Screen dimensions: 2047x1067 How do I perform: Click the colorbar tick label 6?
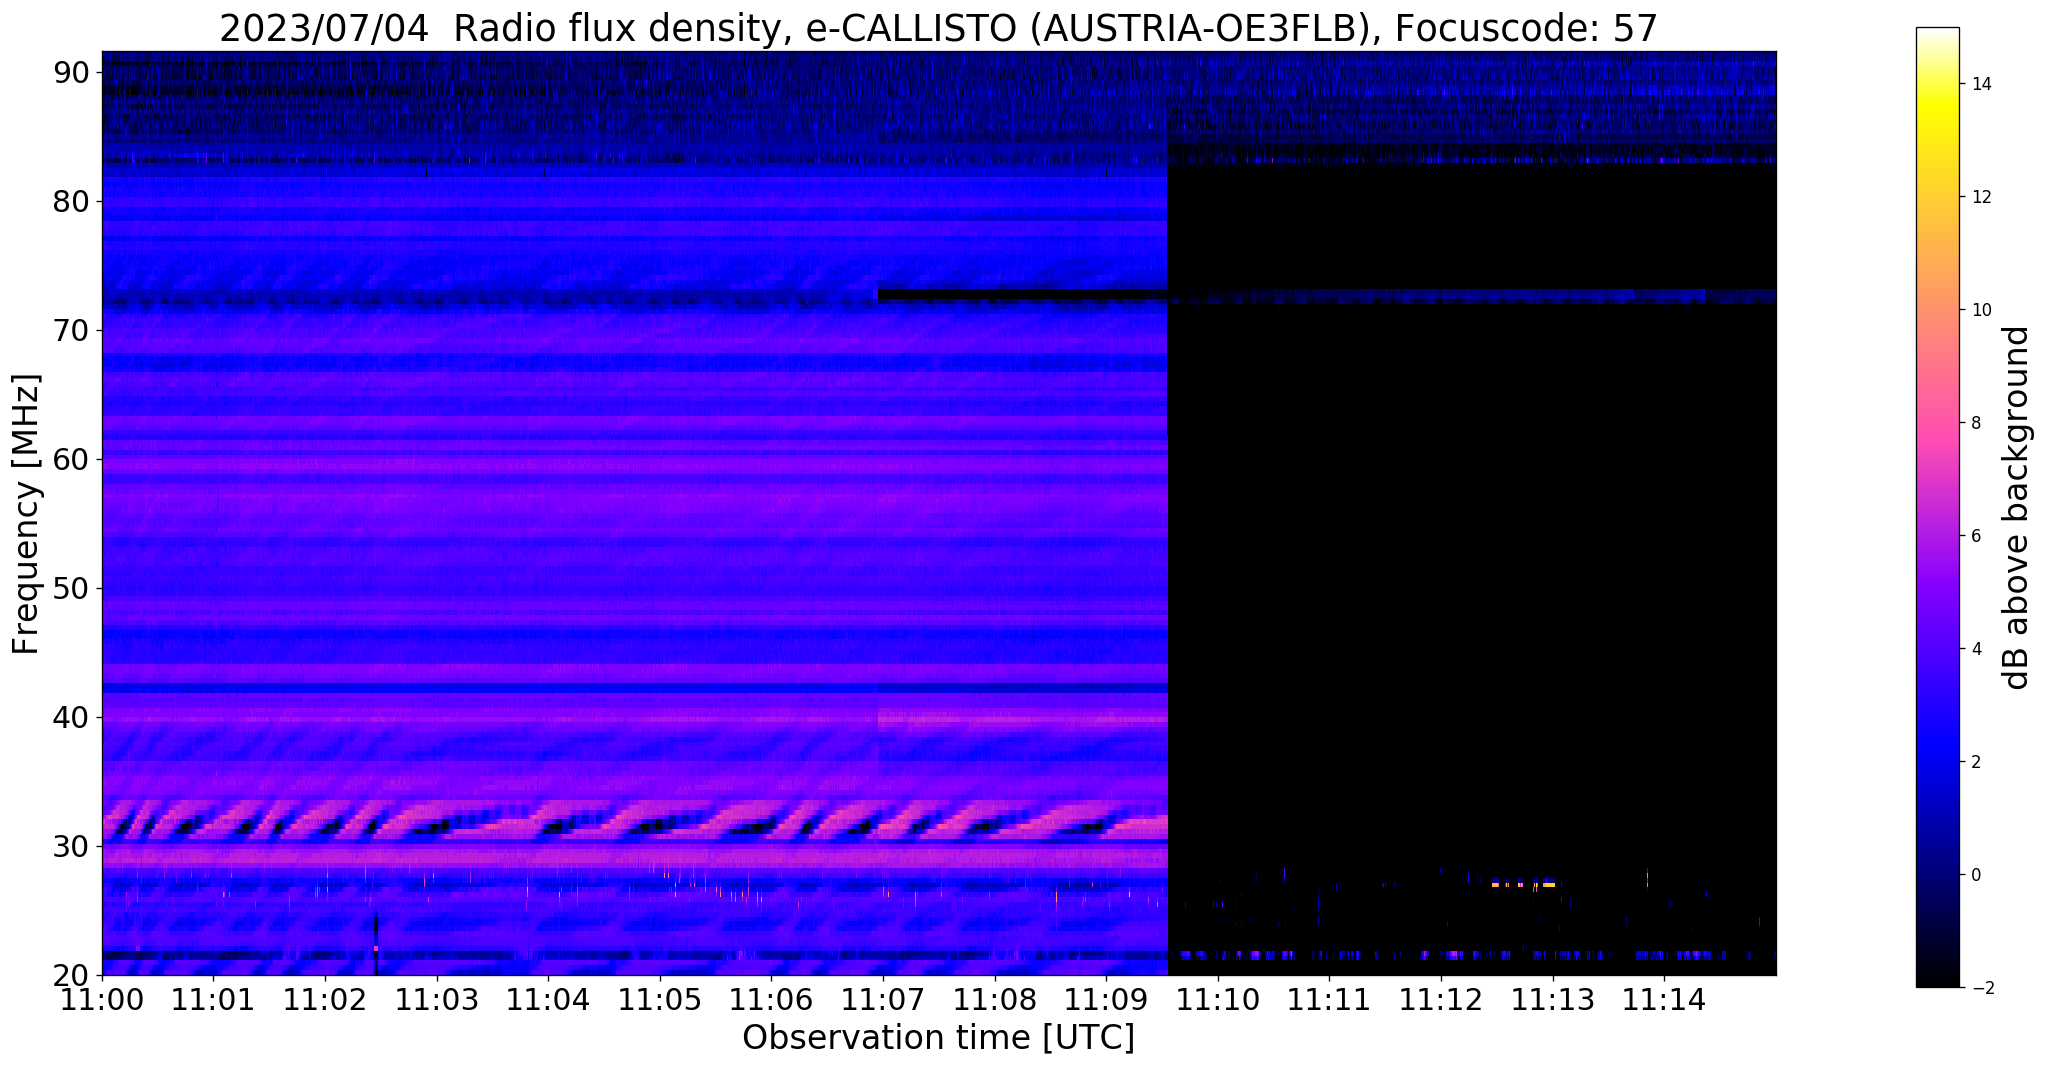(1975, 536)
